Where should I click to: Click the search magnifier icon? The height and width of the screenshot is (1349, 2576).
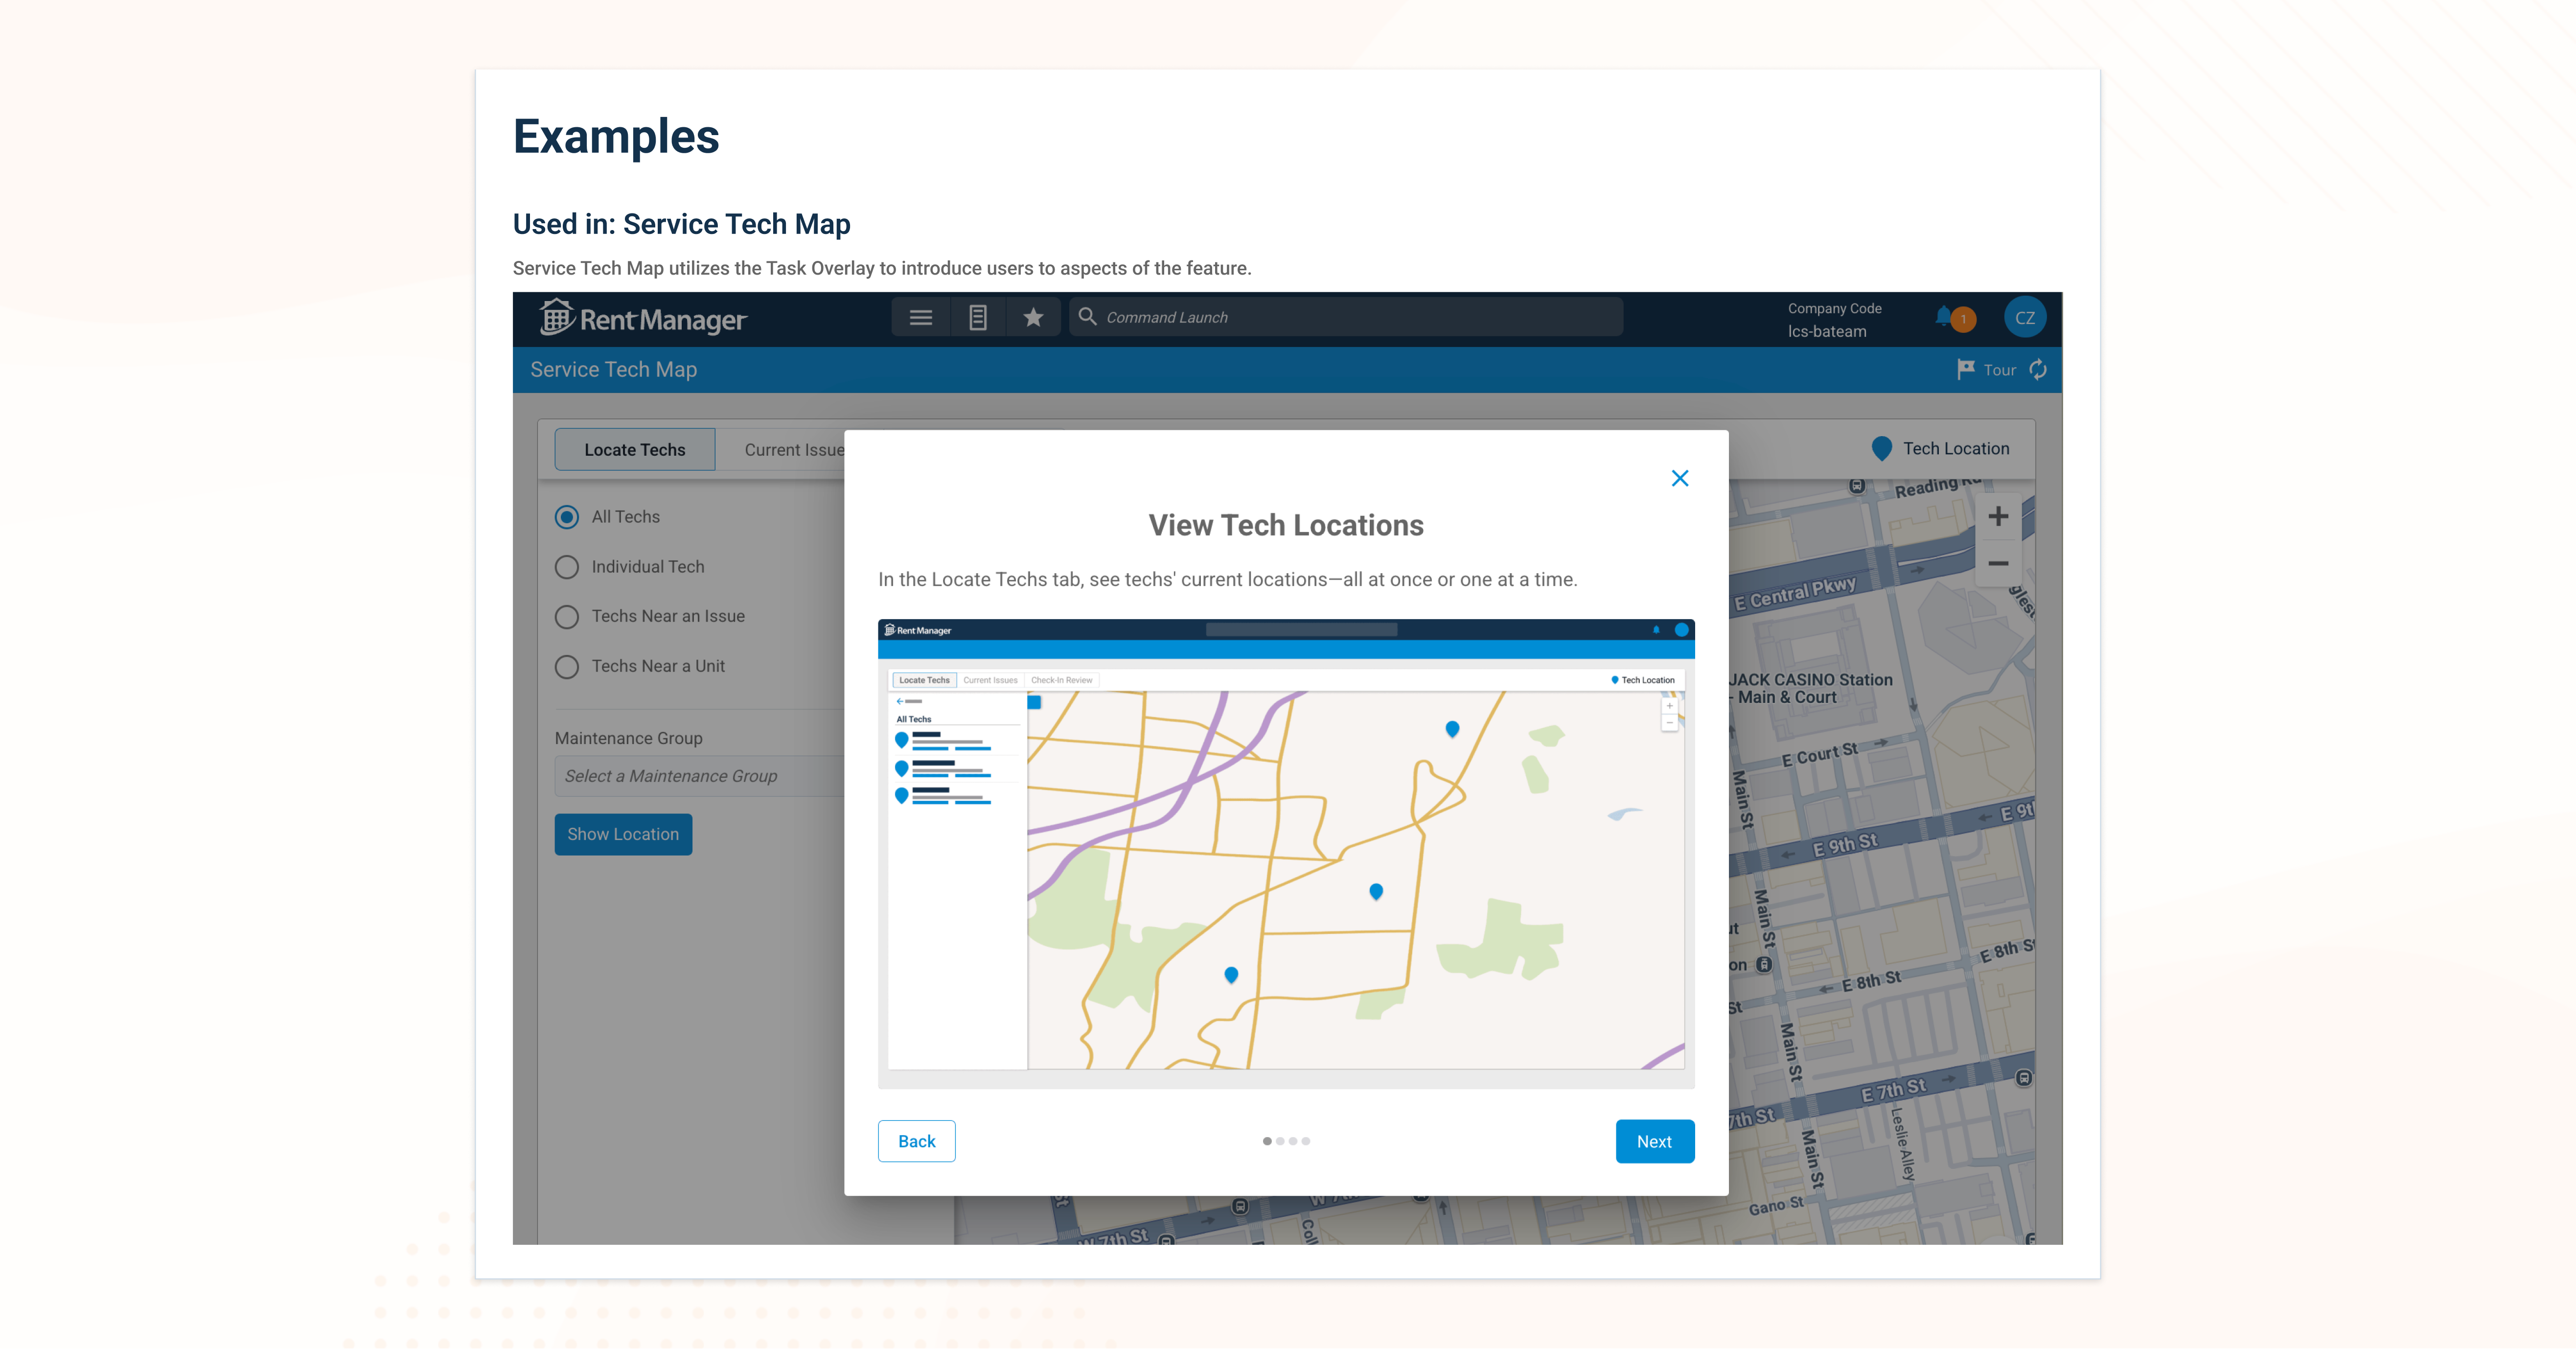1087,317
